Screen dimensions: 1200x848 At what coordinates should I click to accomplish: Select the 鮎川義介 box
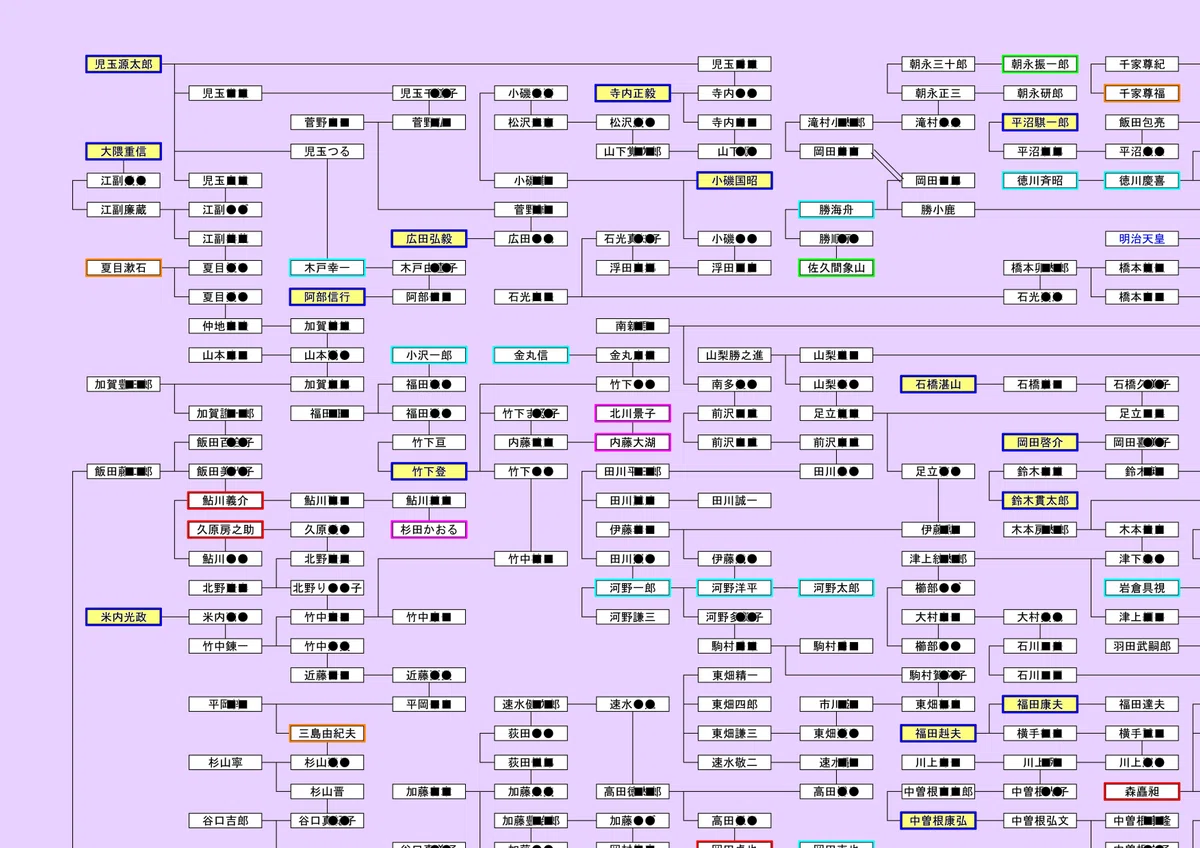click(x=225, y=500)
